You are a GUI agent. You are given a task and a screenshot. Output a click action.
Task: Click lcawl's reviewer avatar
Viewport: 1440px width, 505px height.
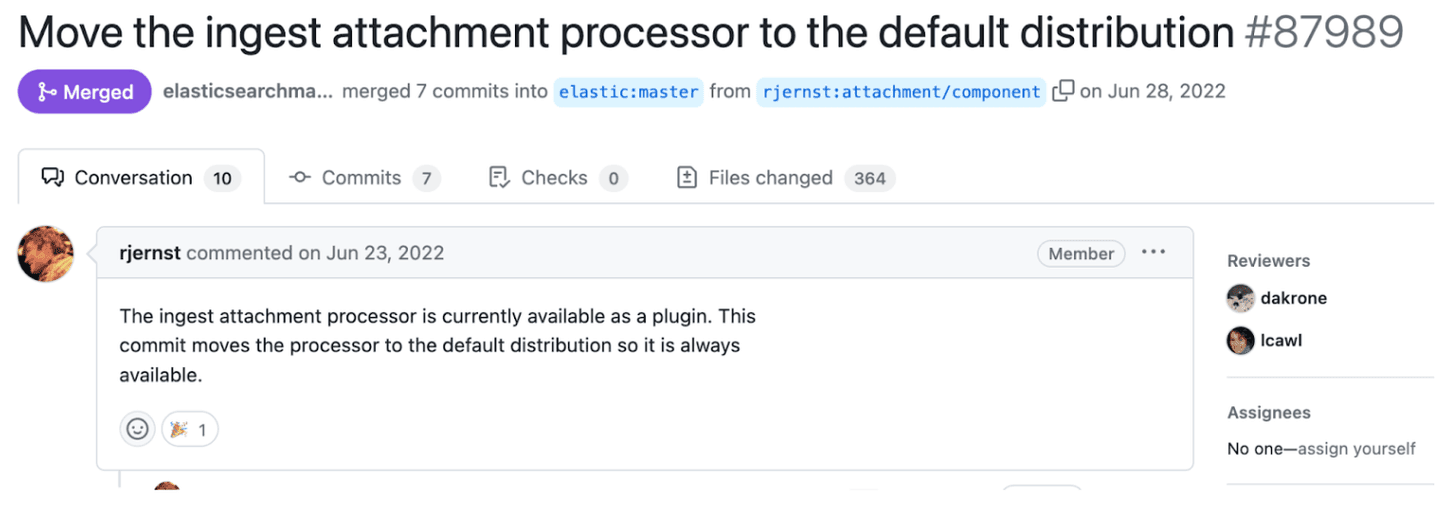(1240, 340)
